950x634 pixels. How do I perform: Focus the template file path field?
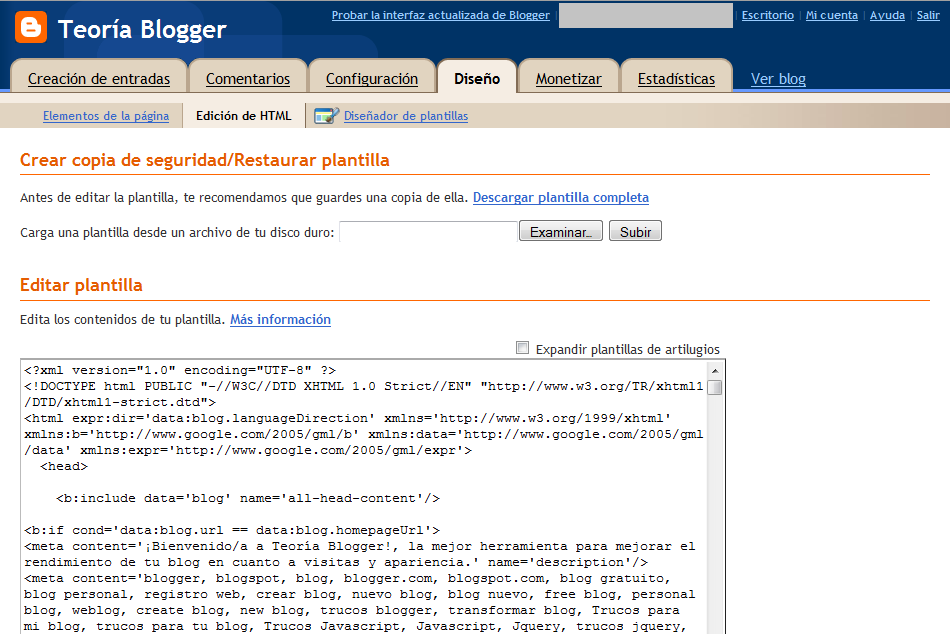click(428, 232)
